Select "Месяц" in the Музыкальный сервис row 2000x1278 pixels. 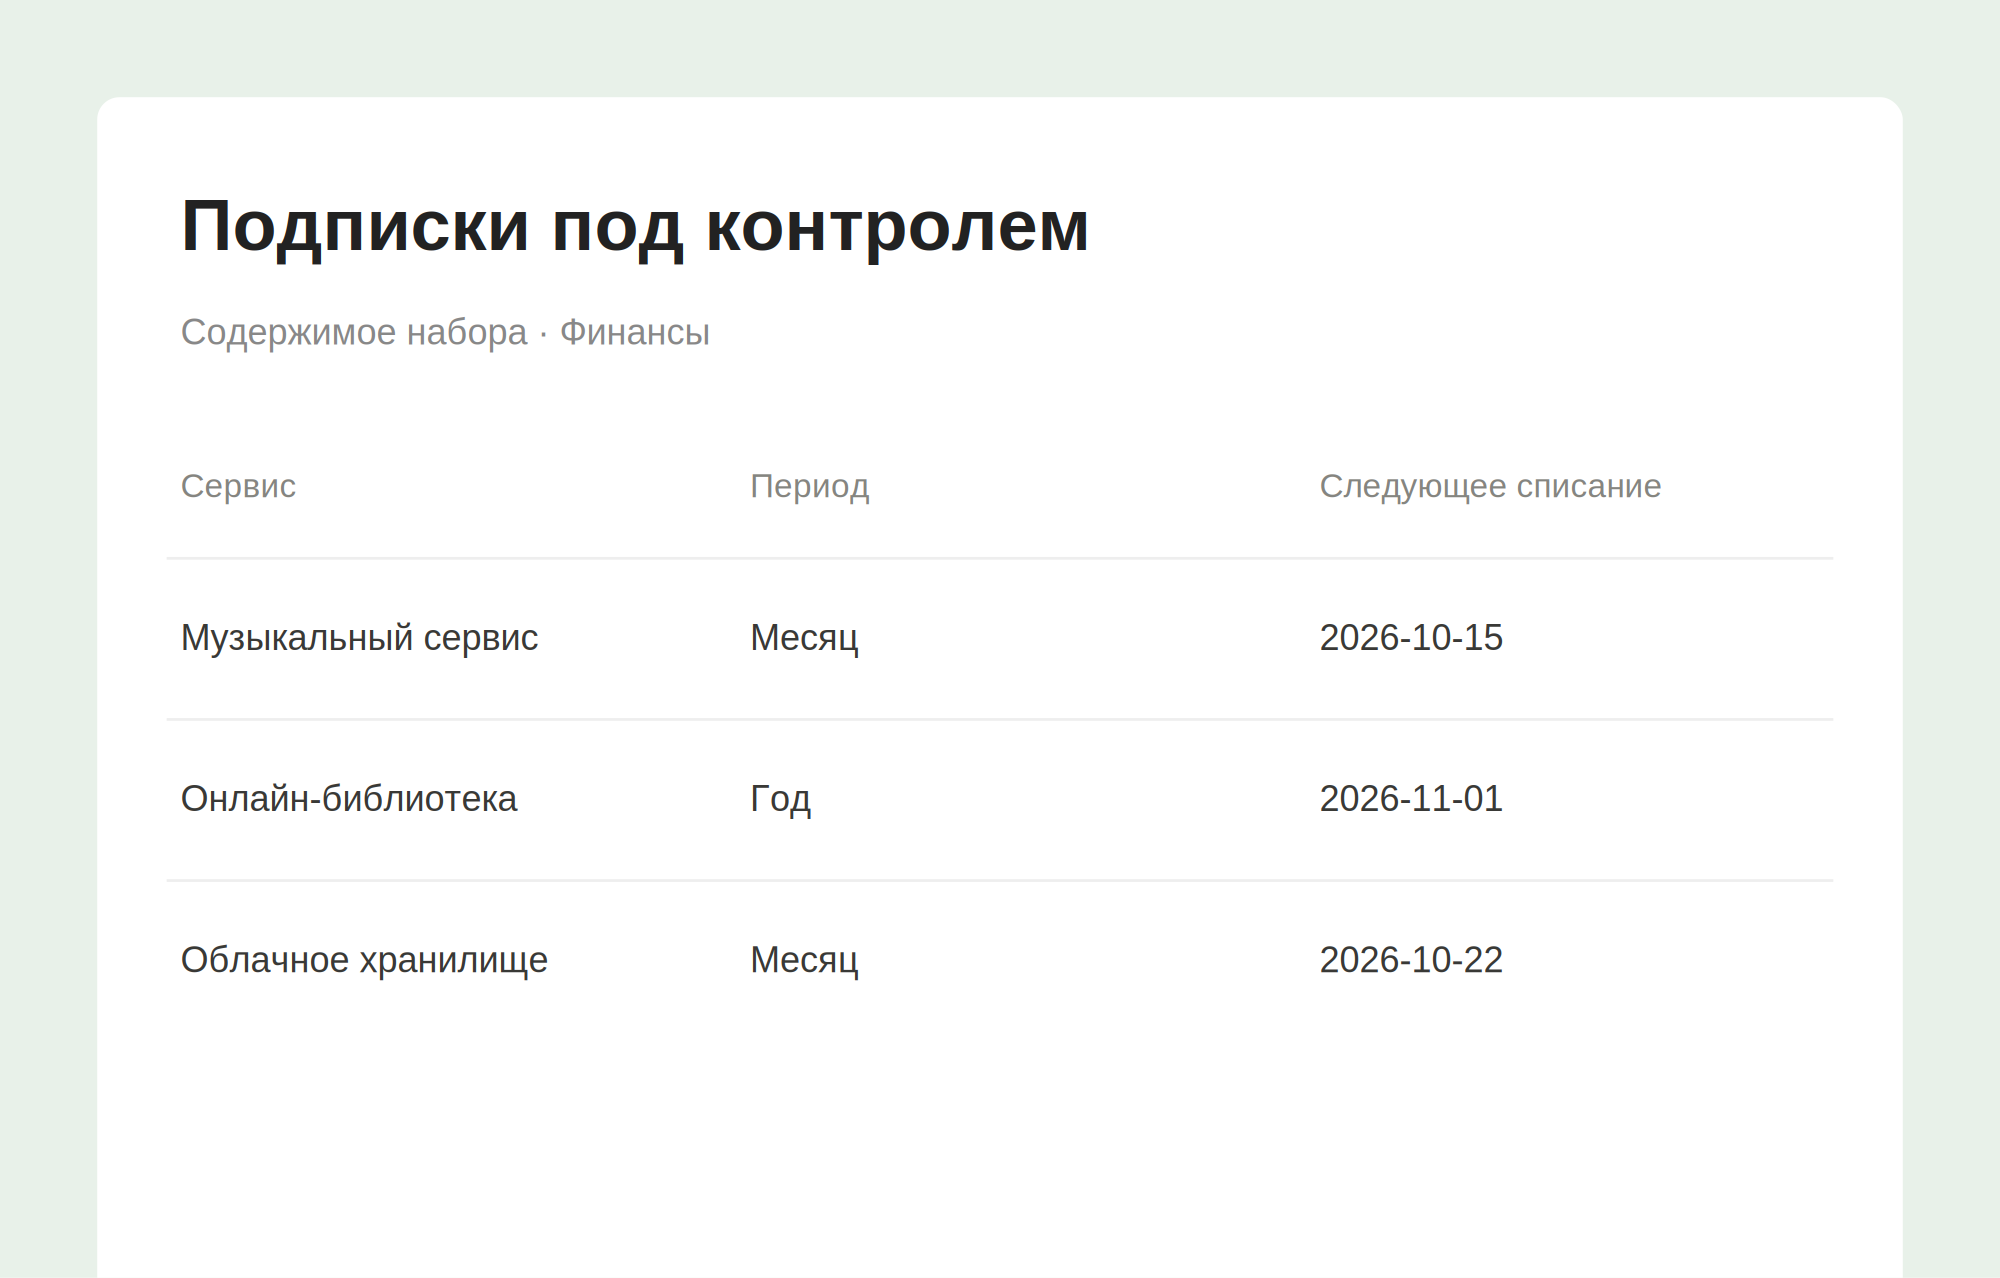click(x=805, y=638)
